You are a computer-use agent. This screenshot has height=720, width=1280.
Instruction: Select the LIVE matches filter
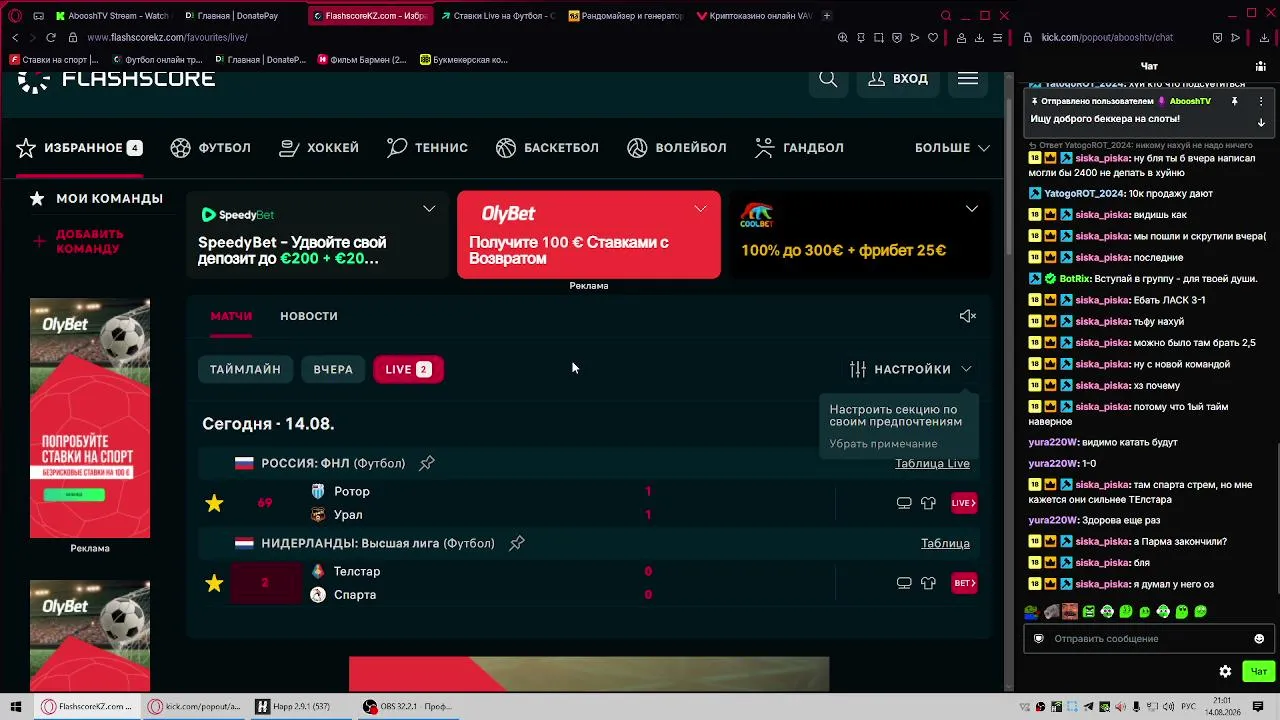tap(408, 369)
